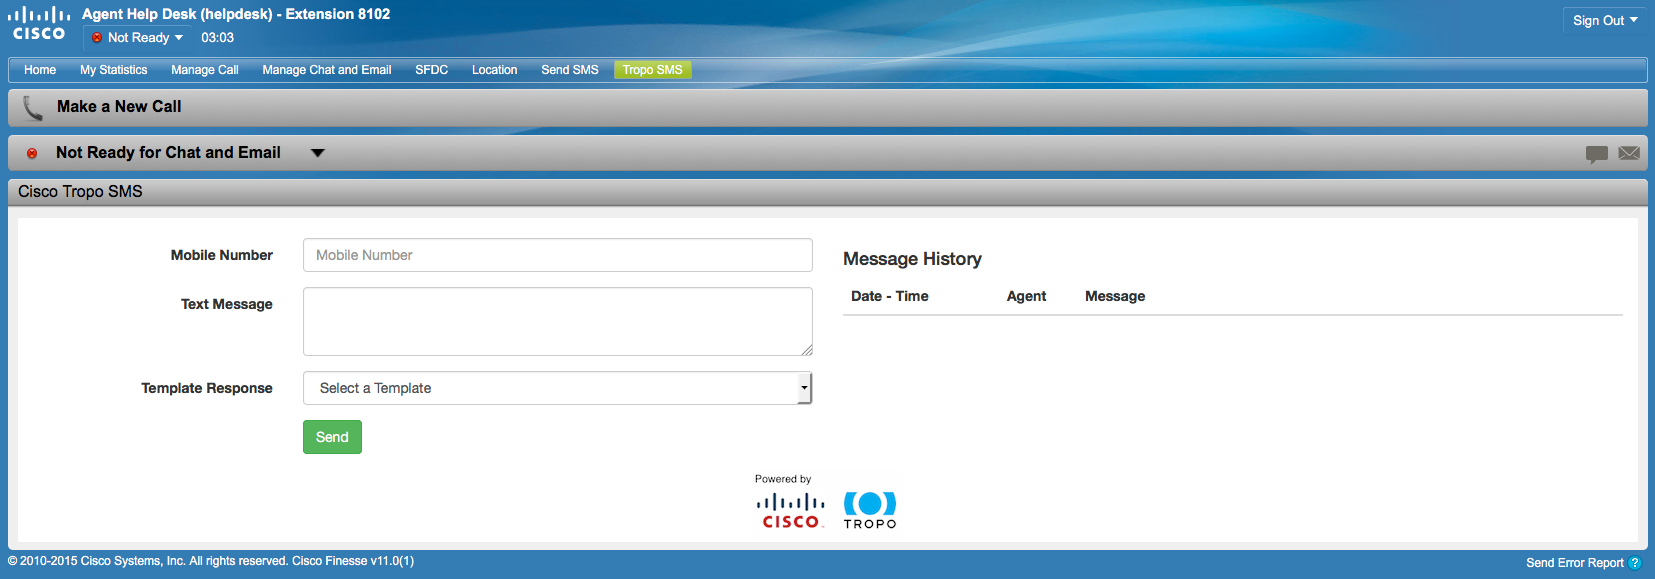This screenshot has height=579, width=1655.
Task: Click the Message column header
Action: point(1115,296)
